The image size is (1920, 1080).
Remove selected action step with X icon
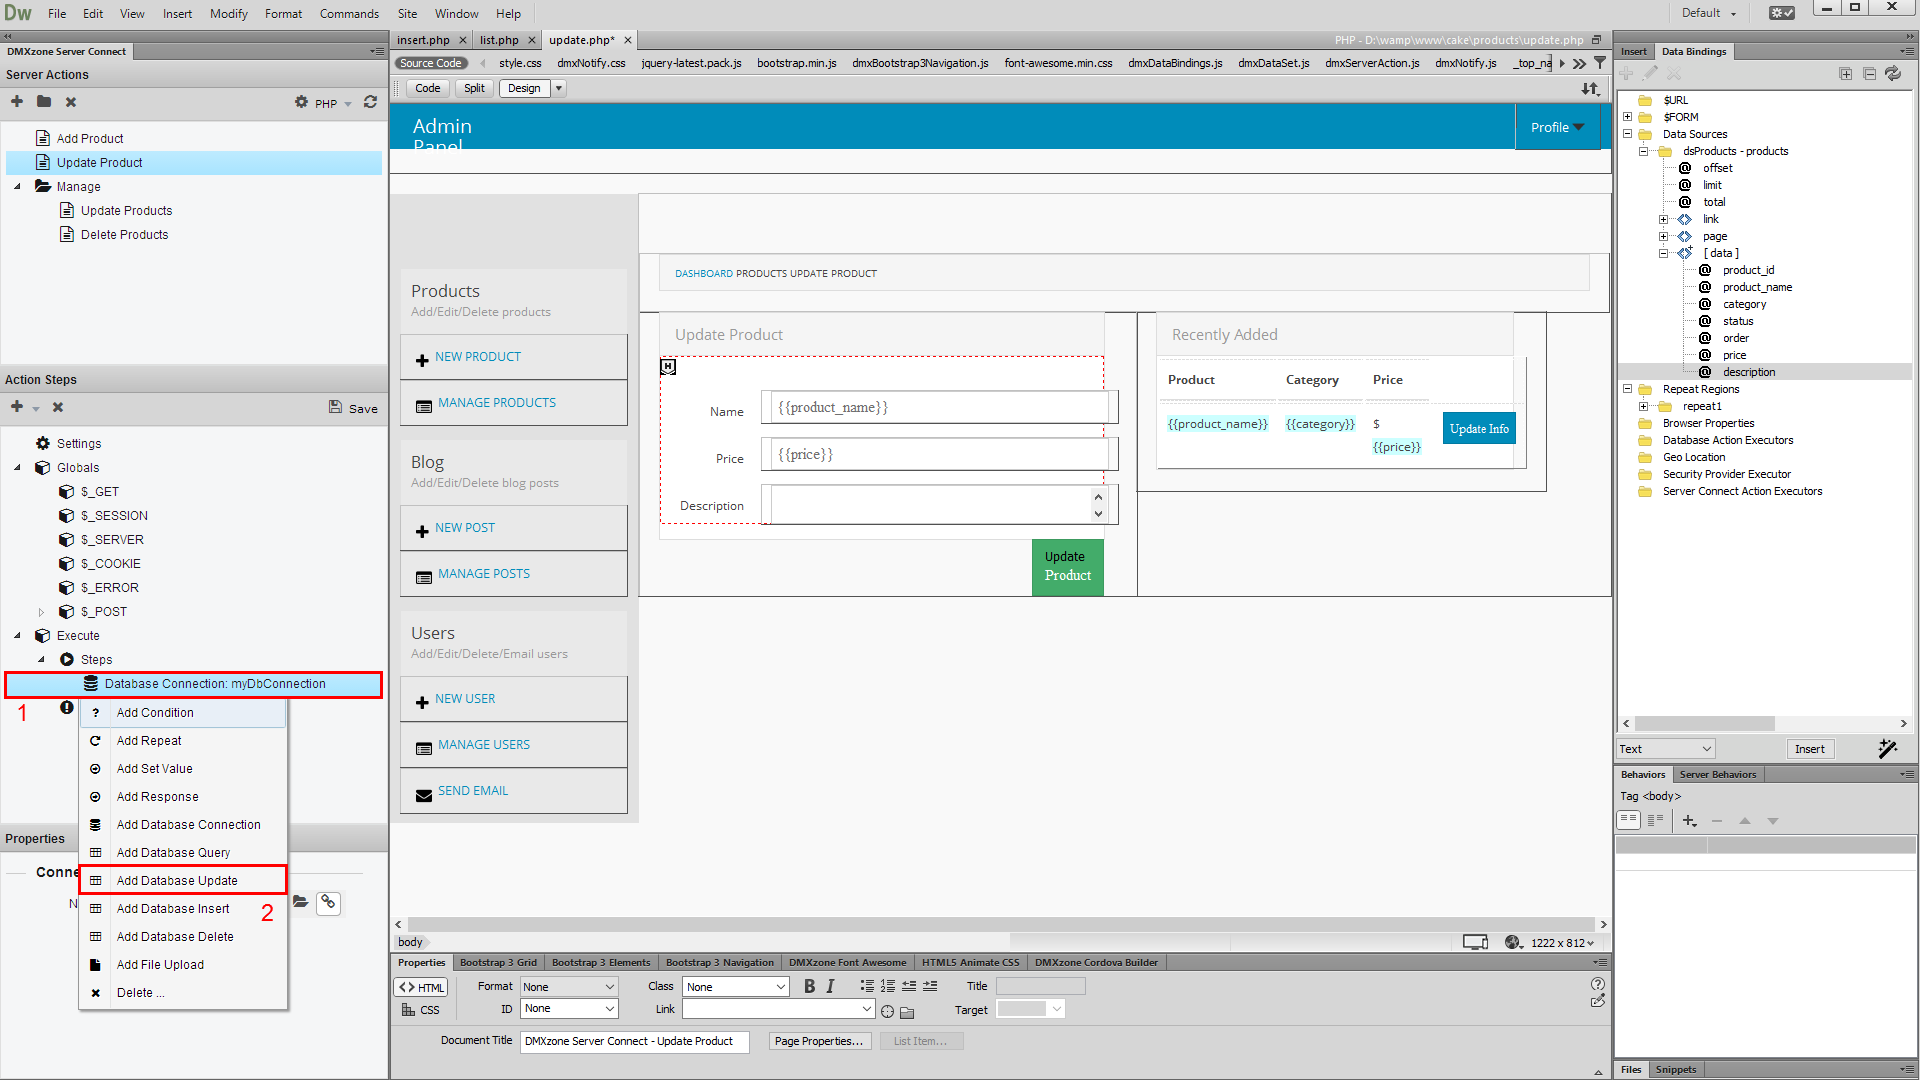(58, 407)
